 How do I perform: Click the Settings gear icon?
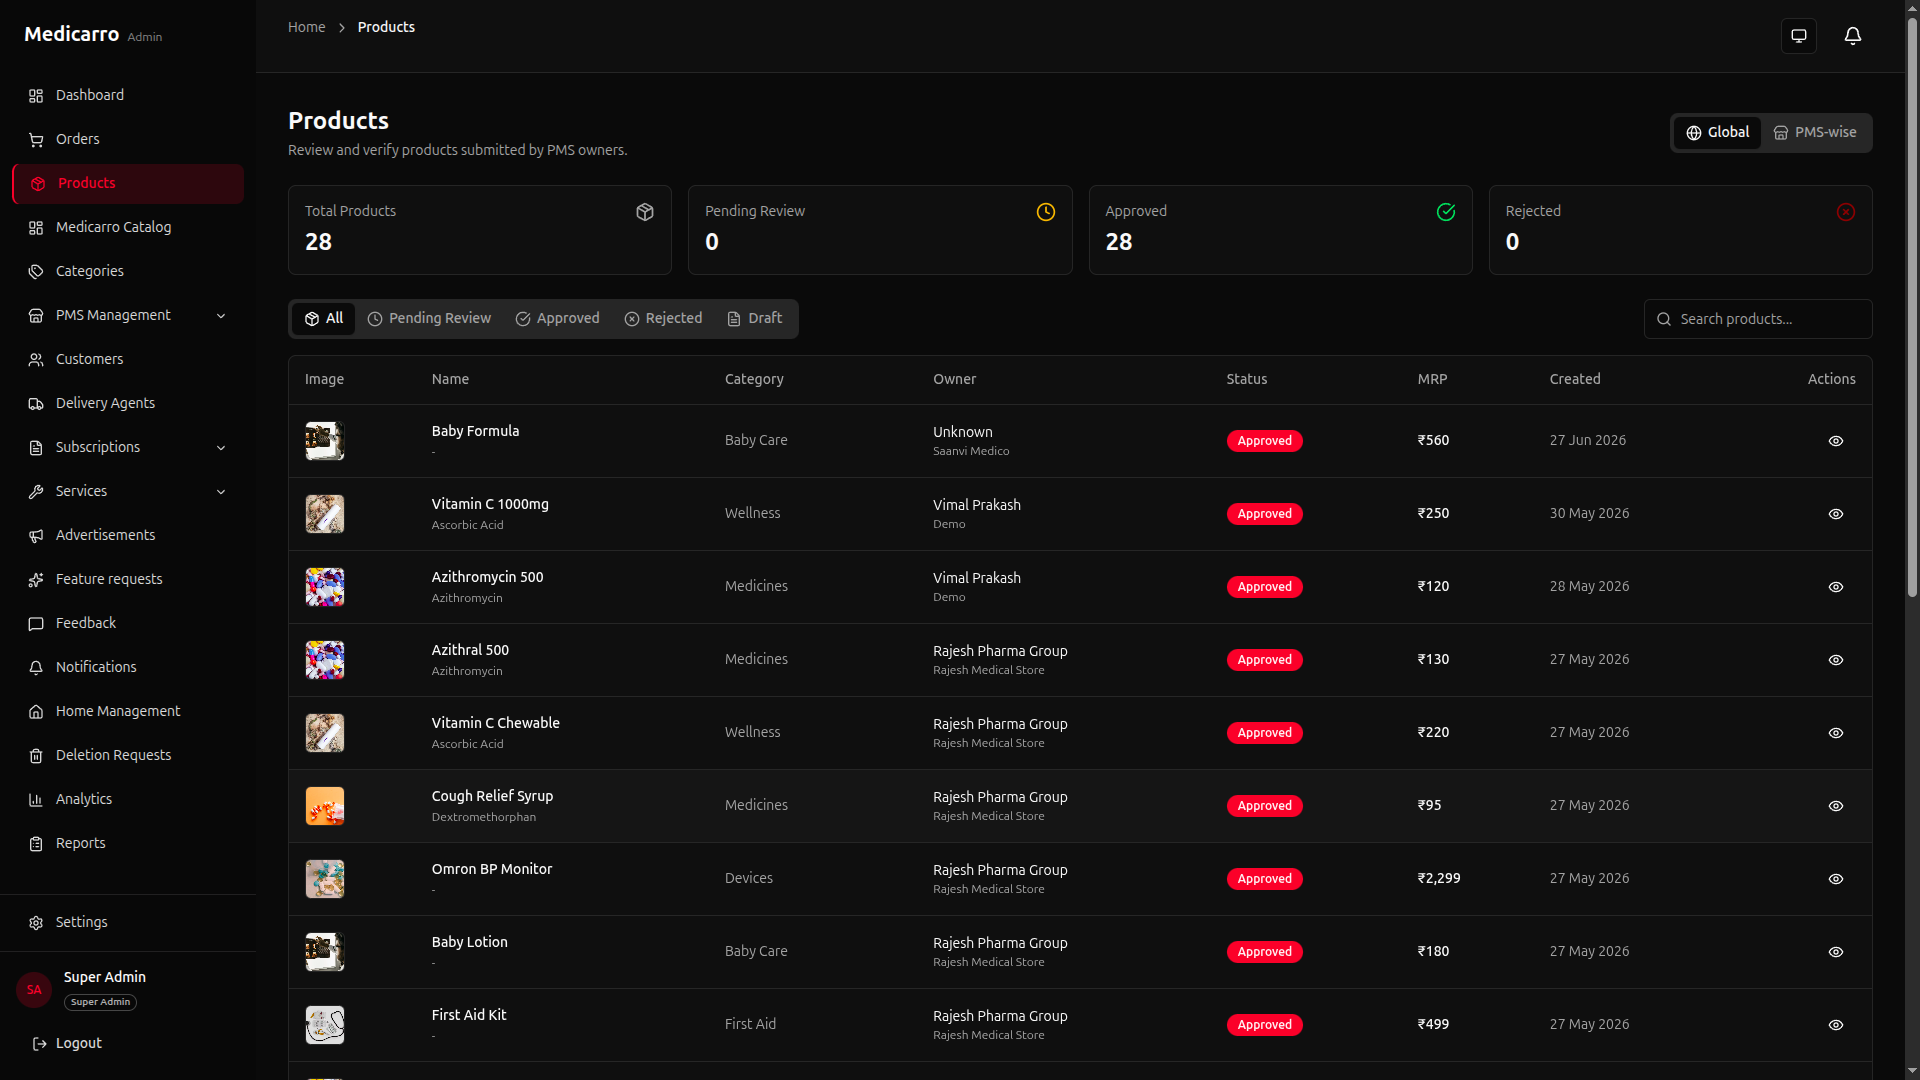[x=36, y=923]
